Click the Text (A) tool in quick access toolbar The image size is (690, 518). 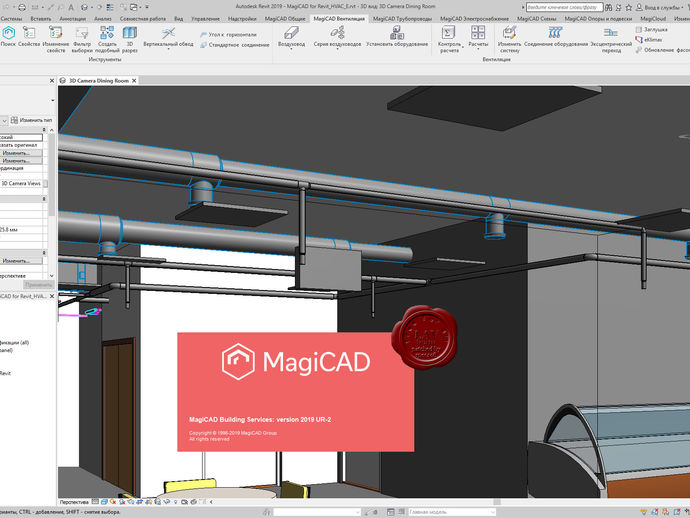[x=71, y=7]
